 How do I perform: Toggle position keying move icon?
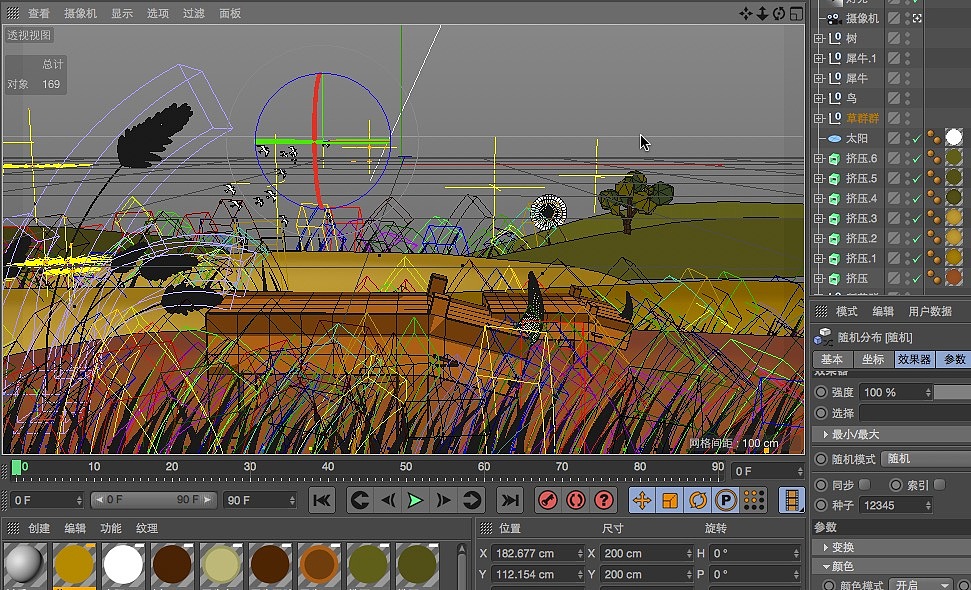point(642,500)
